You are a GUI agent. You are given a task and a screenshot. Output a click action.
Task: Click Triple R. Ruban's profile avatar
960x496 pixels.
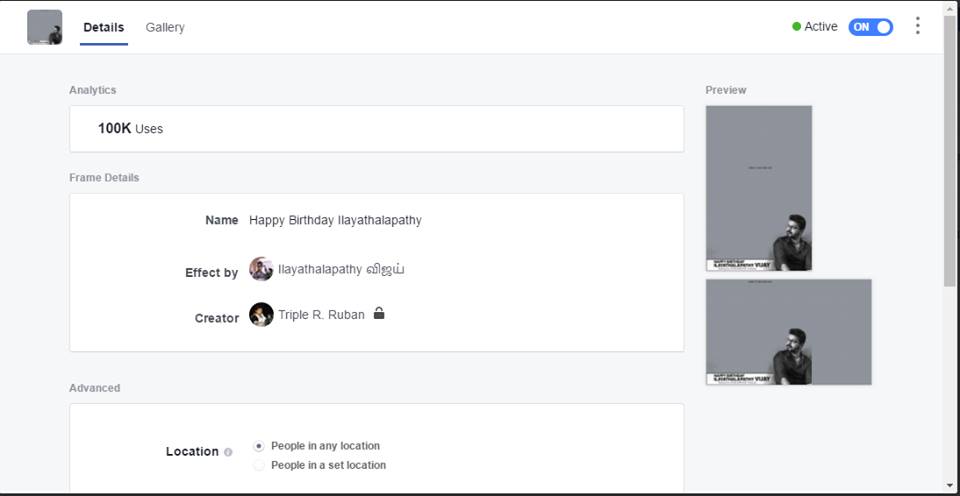coord(261,315)
